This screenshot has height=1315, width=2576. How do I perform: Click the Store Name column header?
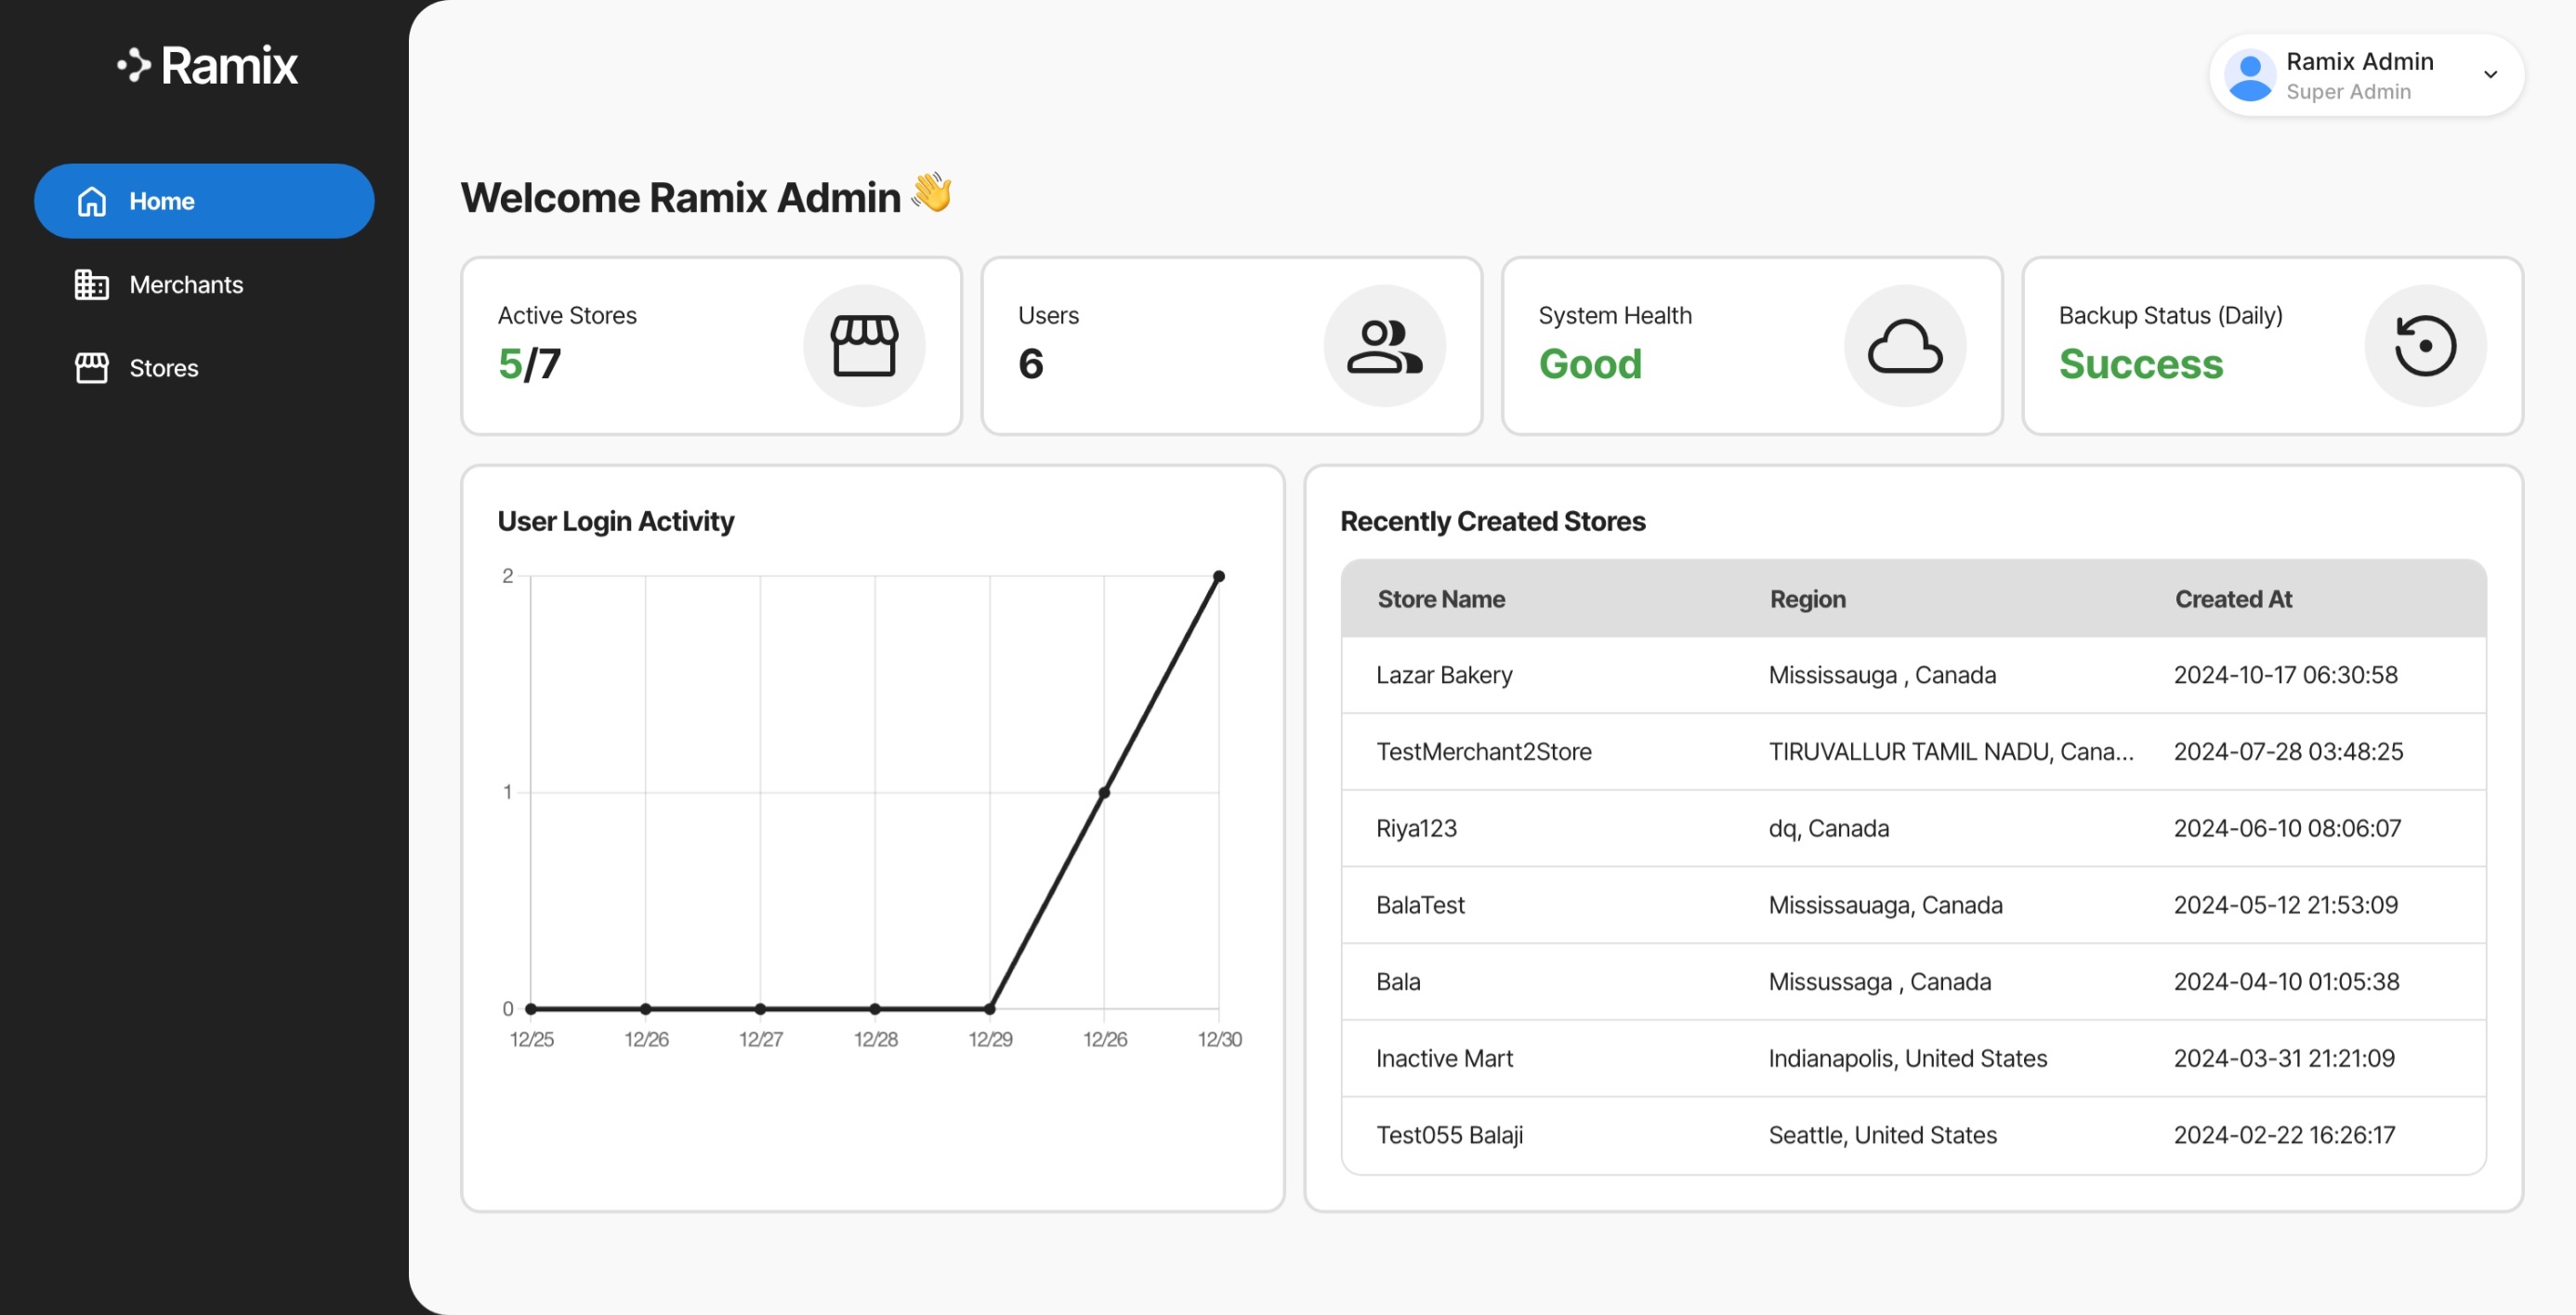pyautogui.click(x=1441, y=599)
